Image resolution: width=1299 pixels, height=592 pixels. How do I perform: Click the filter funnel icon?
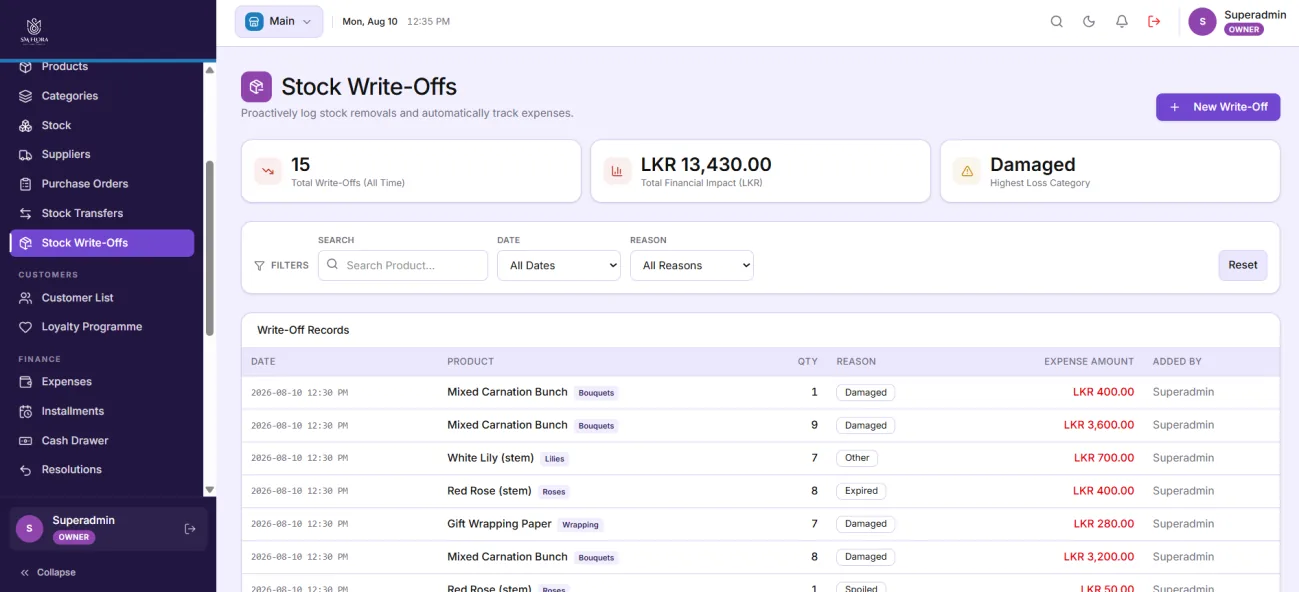[260, 266]
